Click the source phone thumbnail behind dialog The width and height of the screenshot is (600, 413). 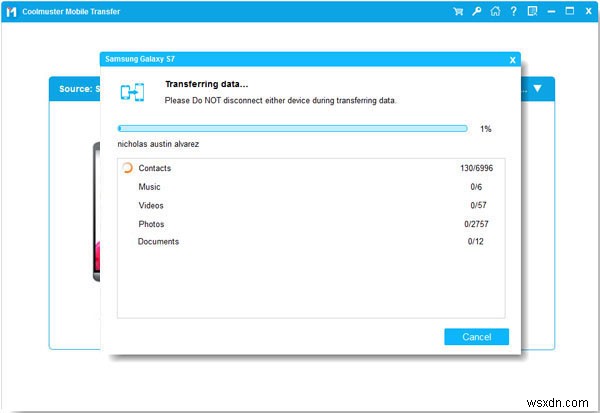click(96, 211)
